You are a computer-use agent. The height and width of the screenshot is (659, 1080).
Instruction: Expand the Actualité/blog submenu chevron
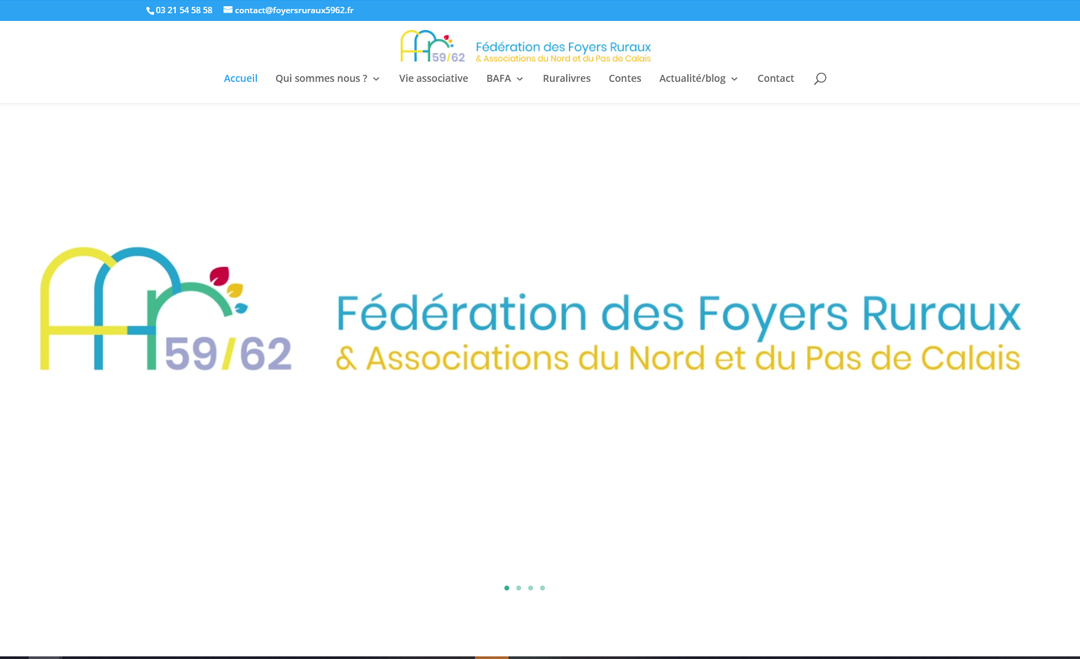734,79
